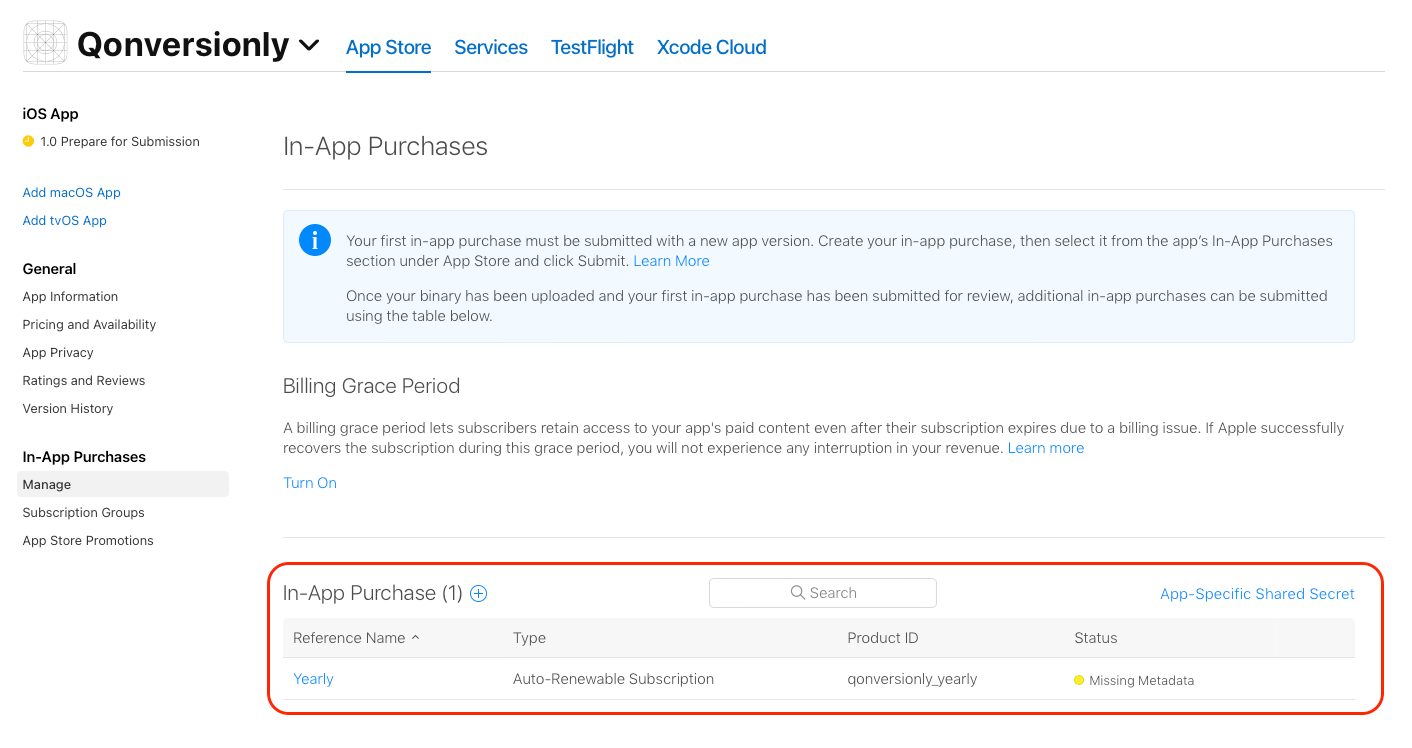1412x748 pixels.
Task: Click the Type column header
Action: click(529, 638)
